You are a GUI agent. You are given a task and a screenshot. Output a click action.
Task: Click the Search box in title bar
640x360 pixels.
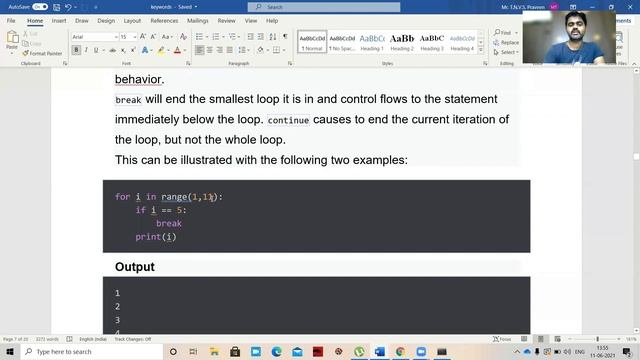point(324,7)
